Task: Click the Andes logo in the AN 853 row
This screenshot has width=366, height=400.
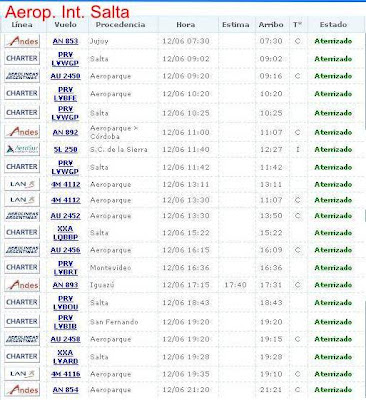Action: [x=22, y=41]
